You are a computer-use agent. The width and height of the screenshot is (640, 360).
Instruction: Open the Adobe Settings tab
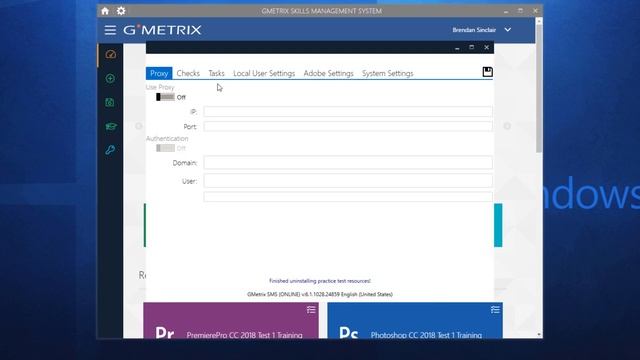click(x=329, y=73)
